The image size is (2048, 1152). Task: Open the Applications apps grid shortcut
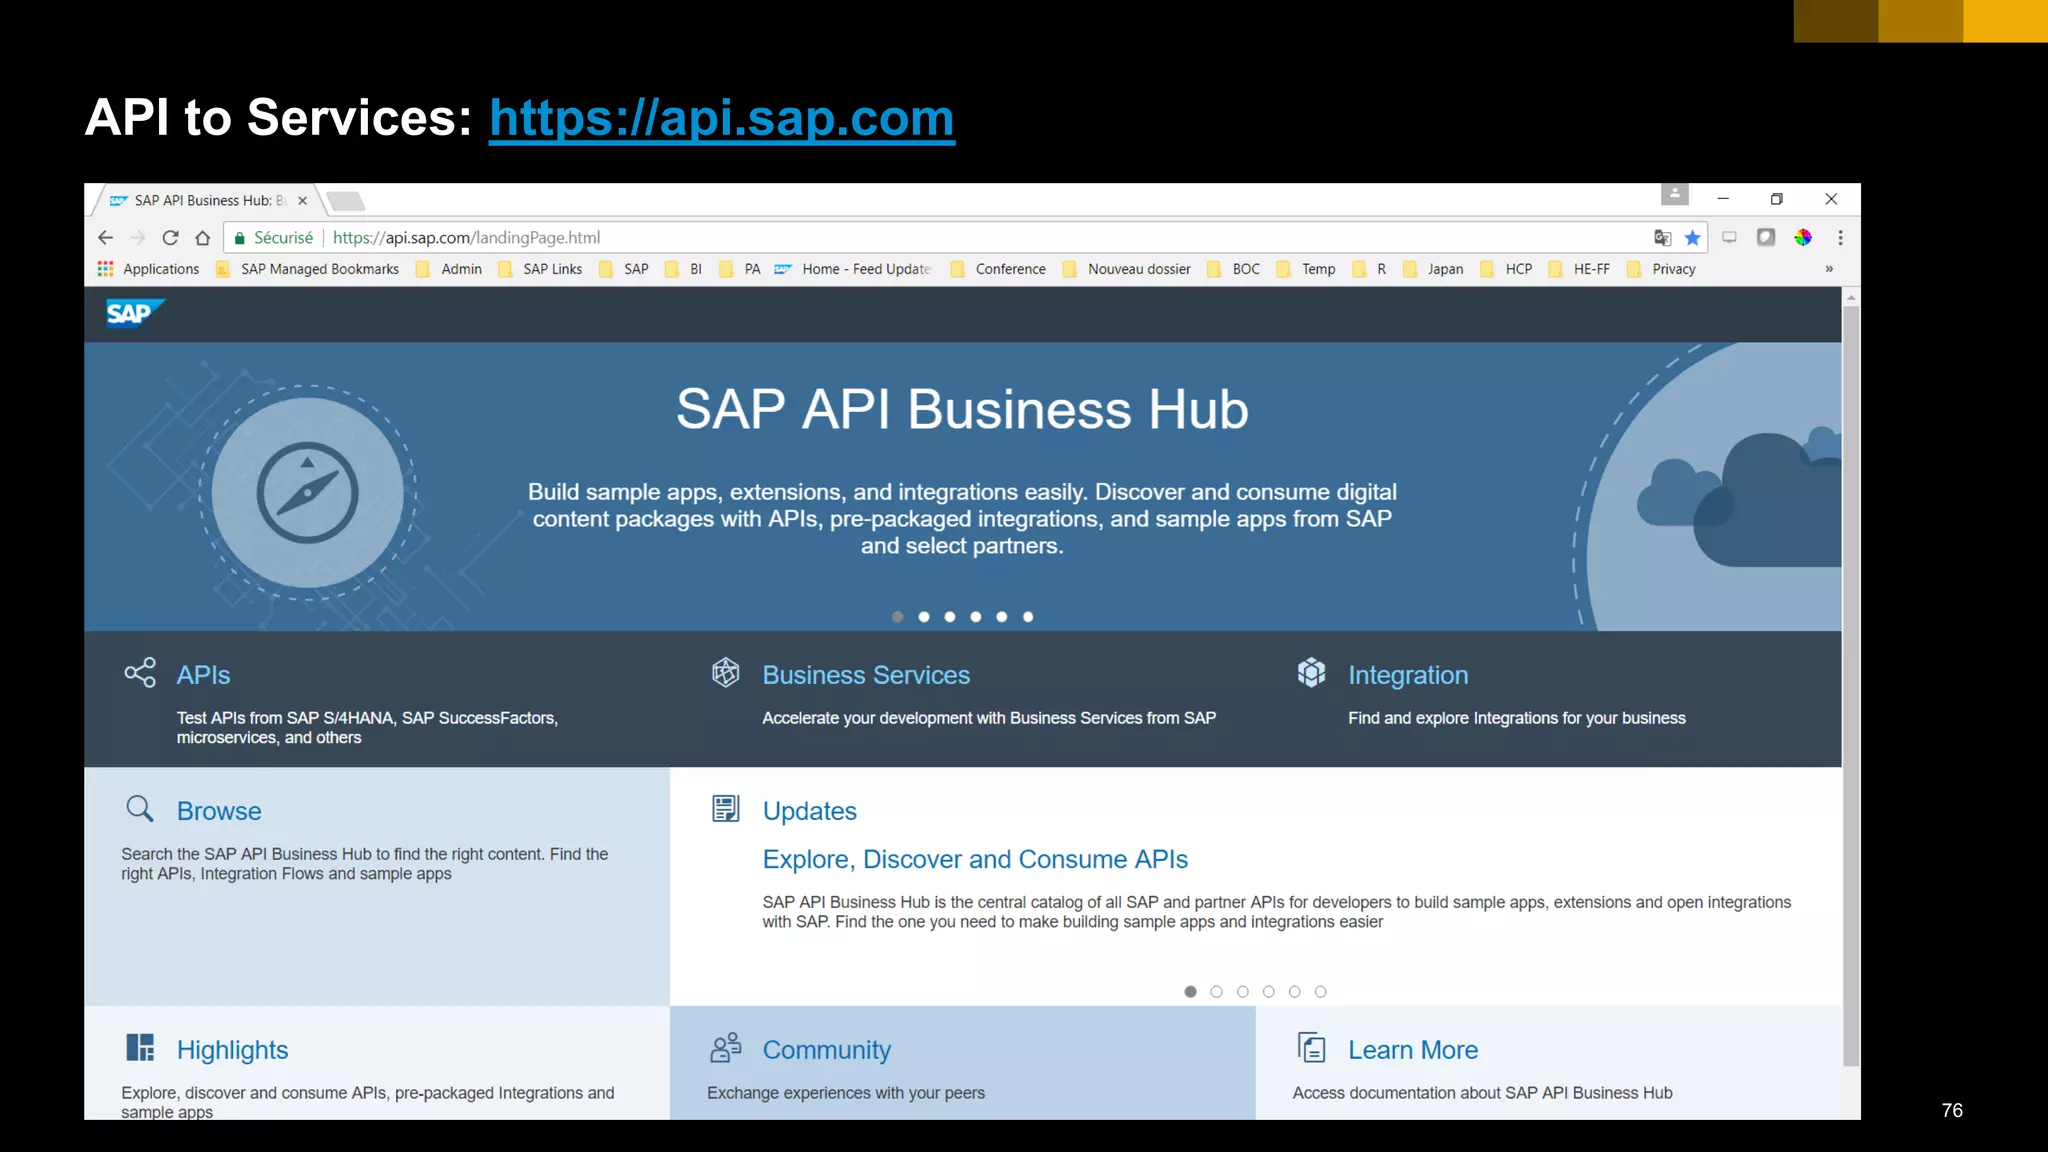click(x=148, y=269)
